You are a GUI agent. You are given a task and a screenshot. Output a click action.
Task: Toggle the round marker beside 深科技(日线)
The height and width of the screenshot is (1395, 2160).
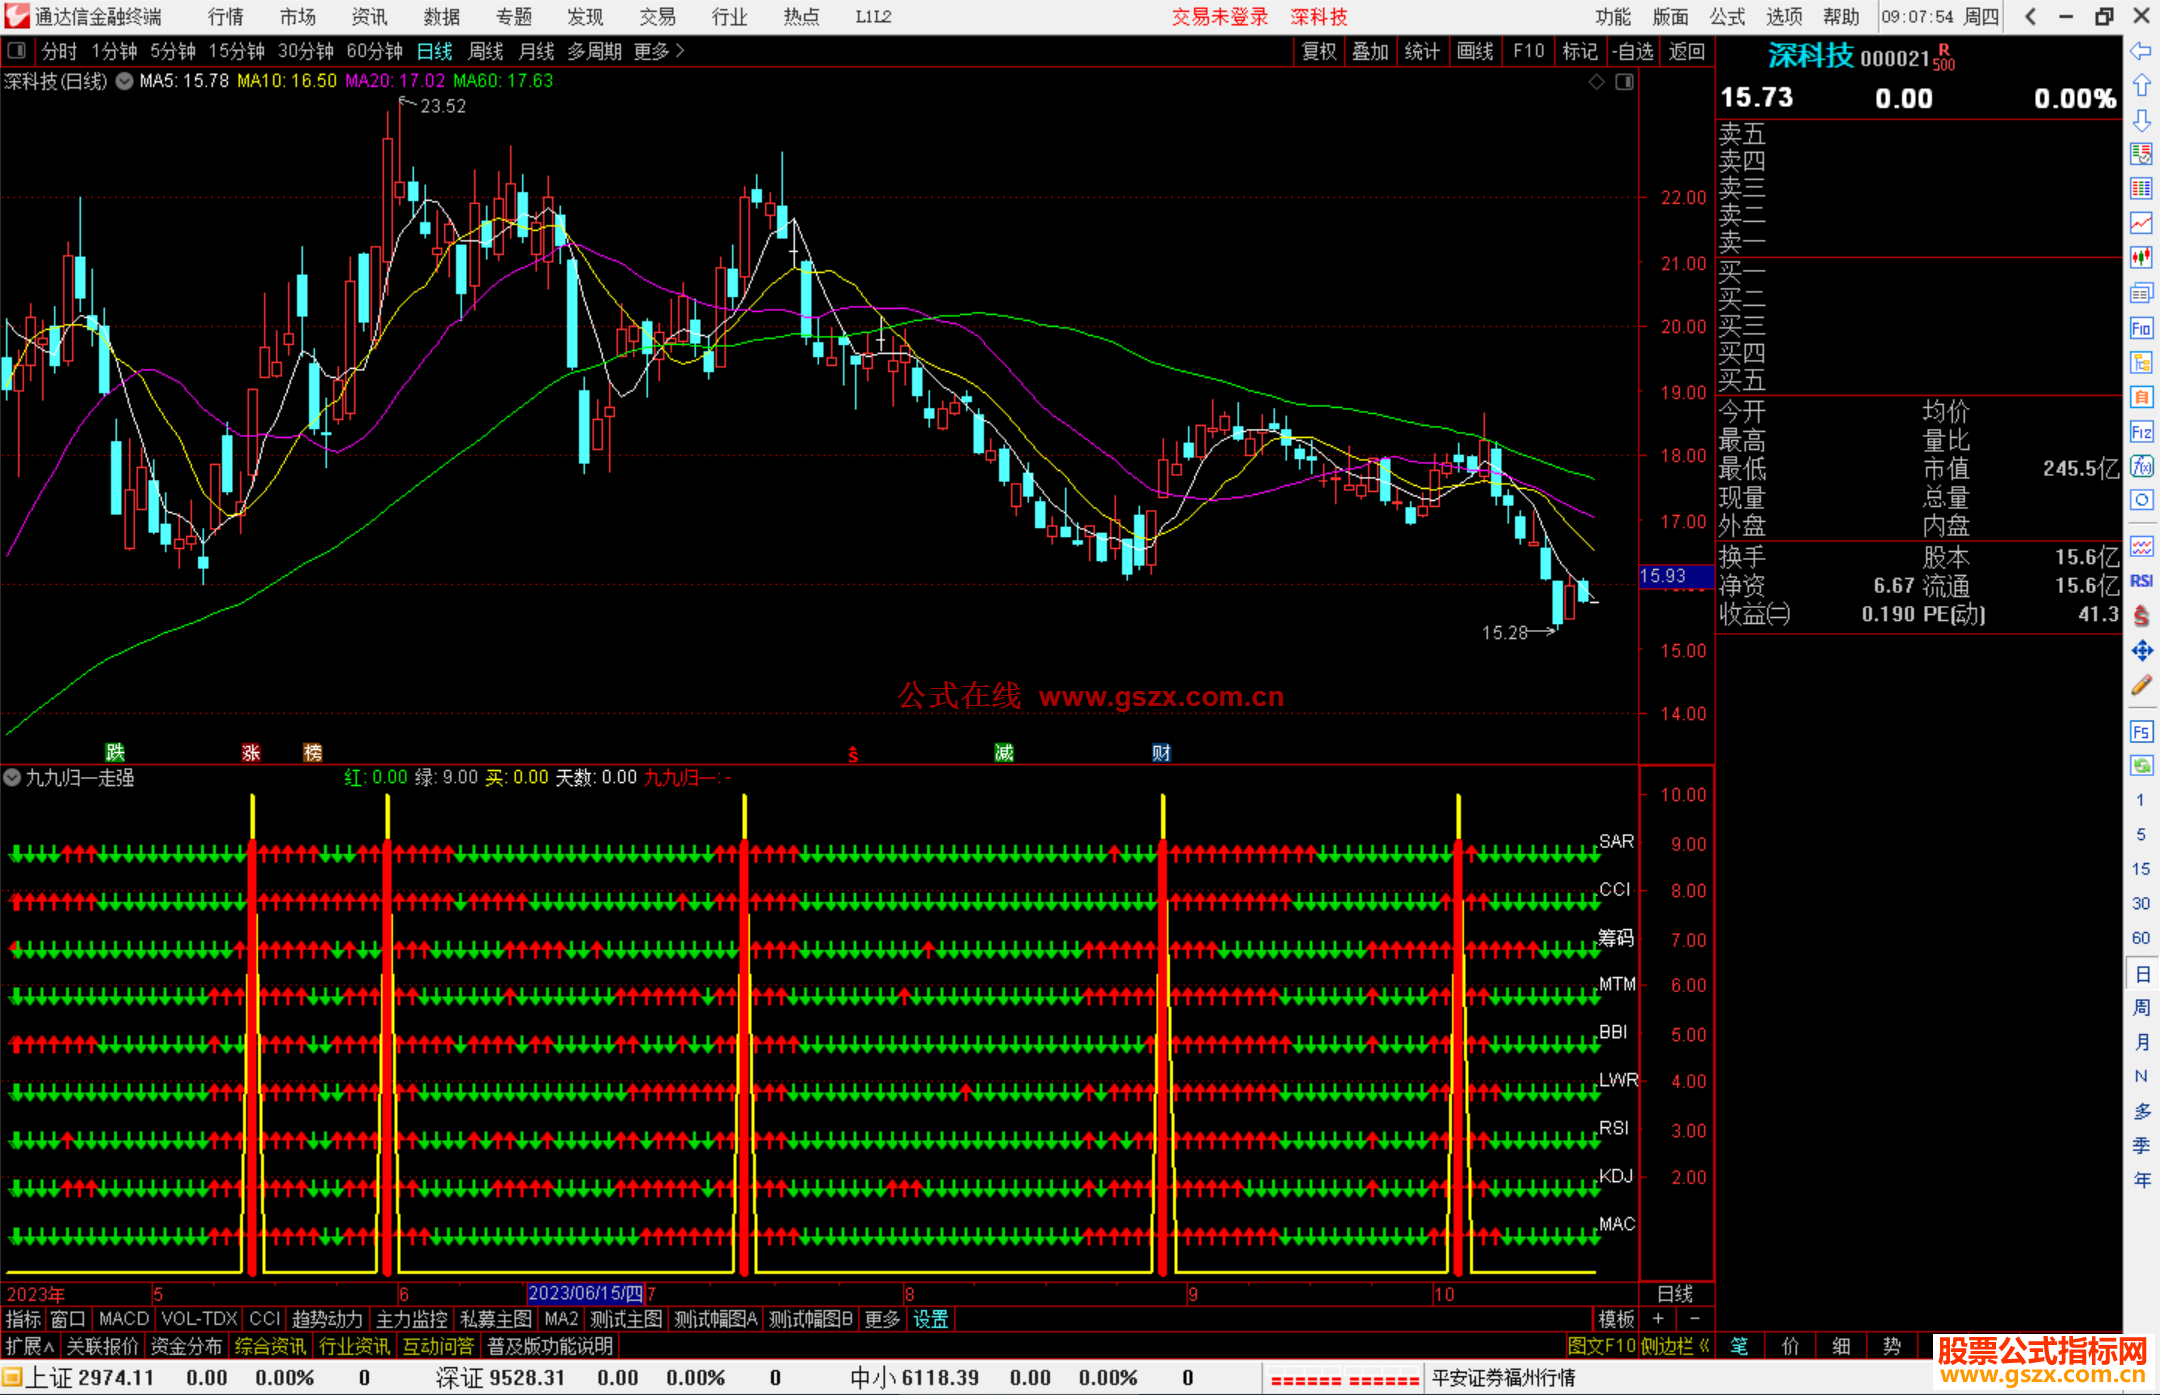click(x=124, y=81)
